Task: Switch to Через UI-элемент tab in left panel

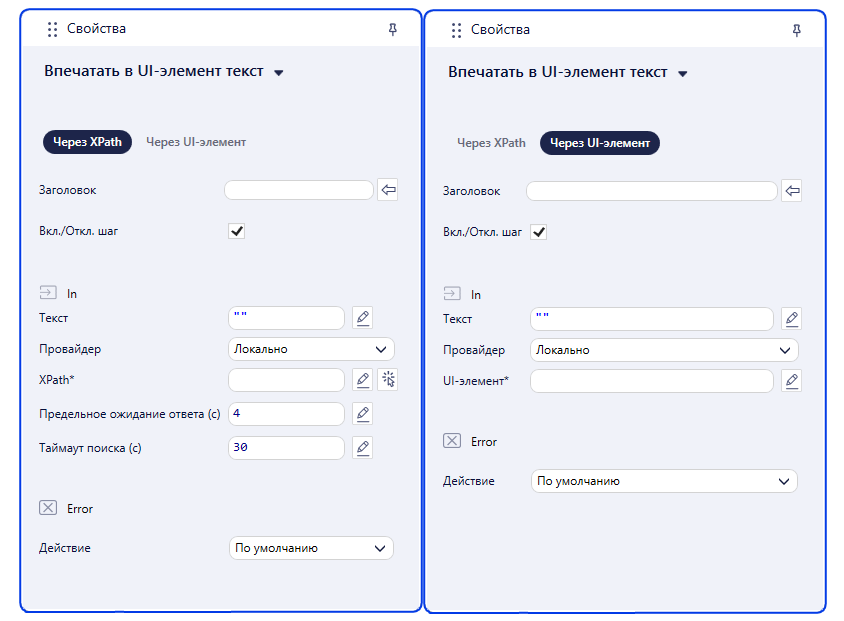Action: (196, 142)
